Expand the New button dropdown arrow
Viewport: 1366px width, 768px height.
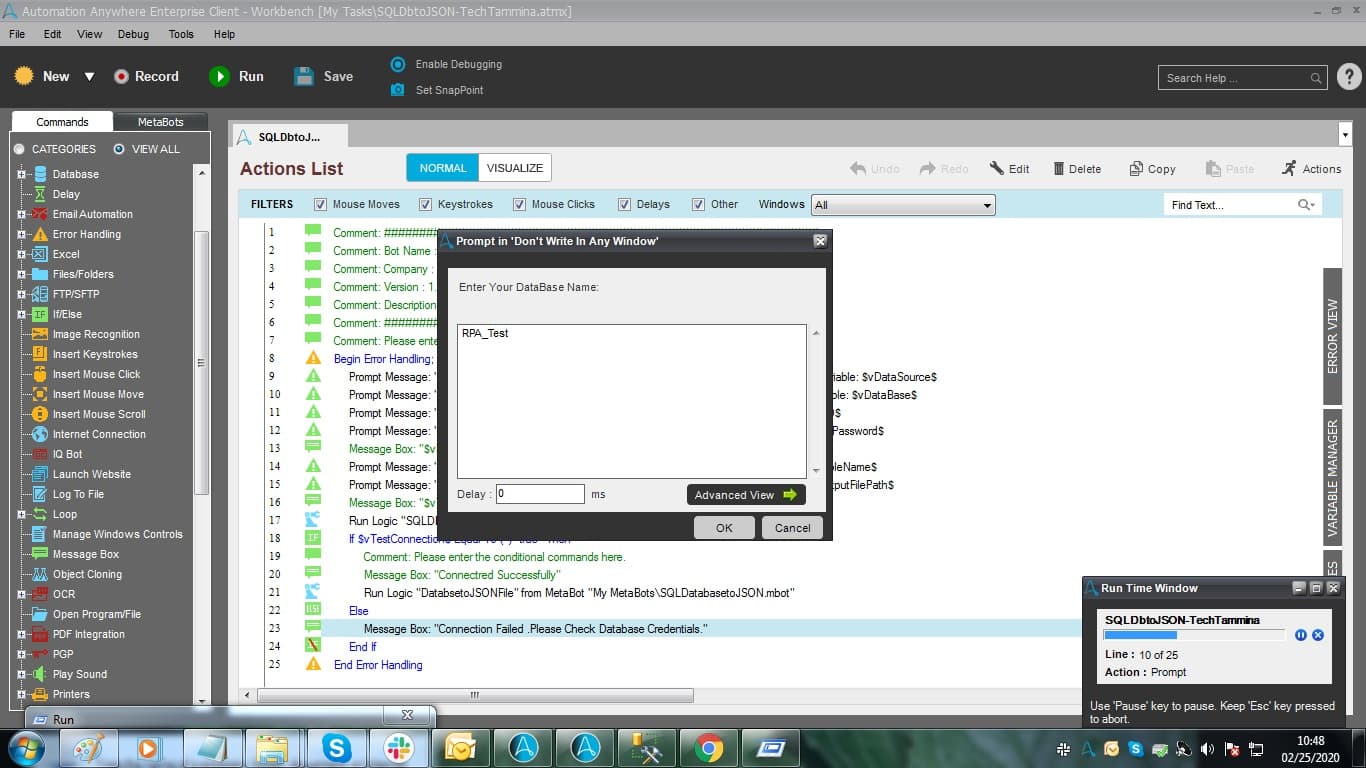point(89,76)
